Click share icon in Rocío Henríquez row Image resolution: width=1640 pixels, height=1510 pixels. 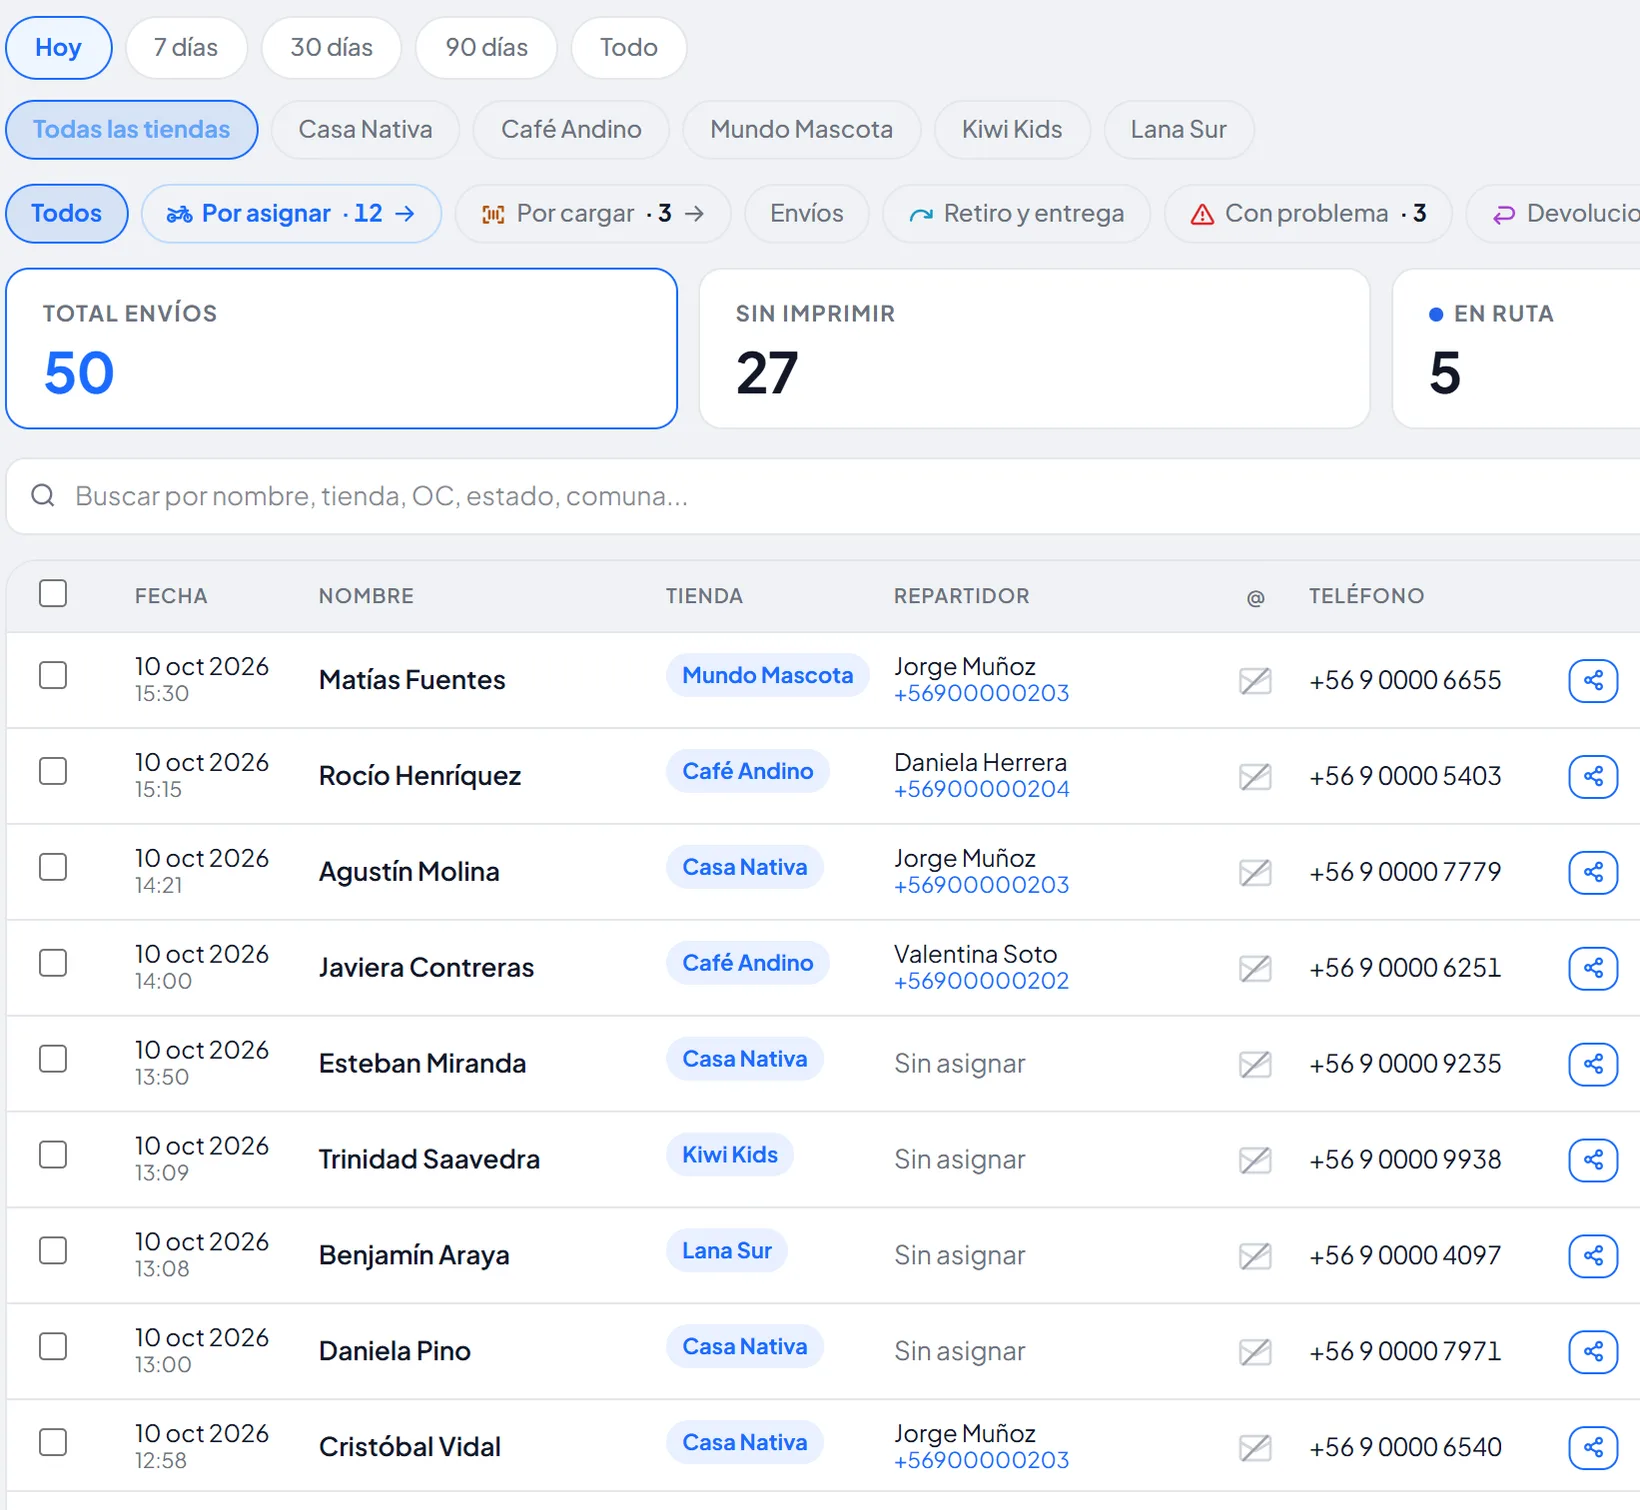point(1593,777)
